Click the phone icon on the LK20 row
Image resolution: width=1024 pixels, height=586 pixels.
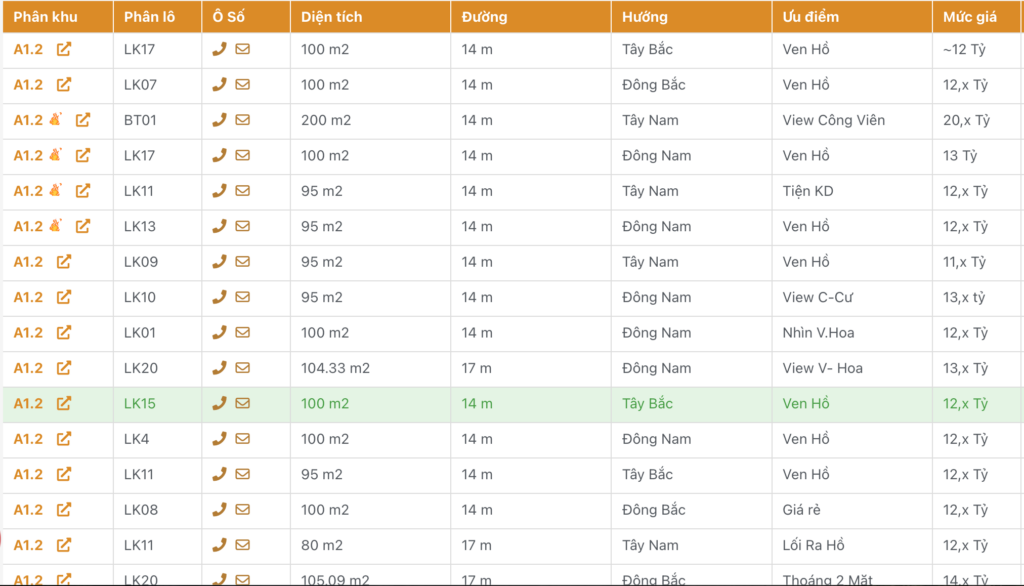pos(220,368)
